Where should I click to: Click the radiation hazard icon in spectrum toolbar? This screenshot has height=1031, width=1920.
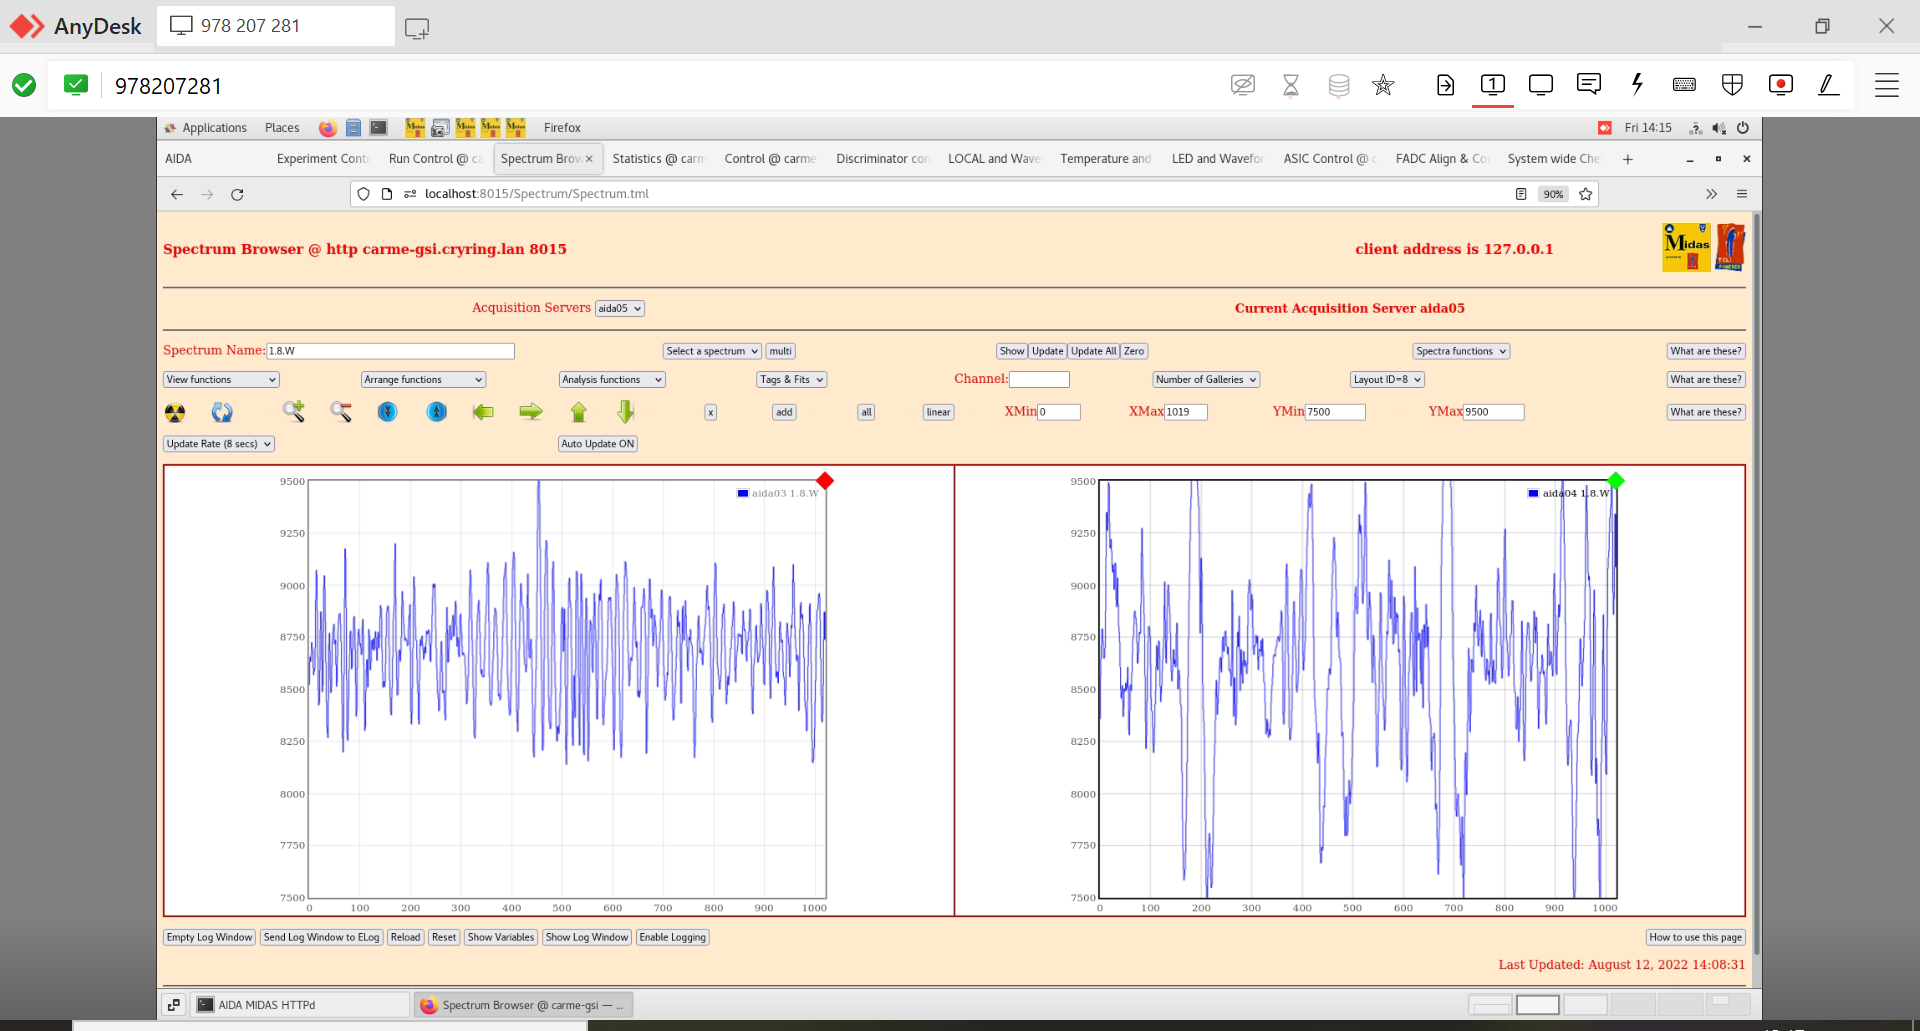click(175, 412)
